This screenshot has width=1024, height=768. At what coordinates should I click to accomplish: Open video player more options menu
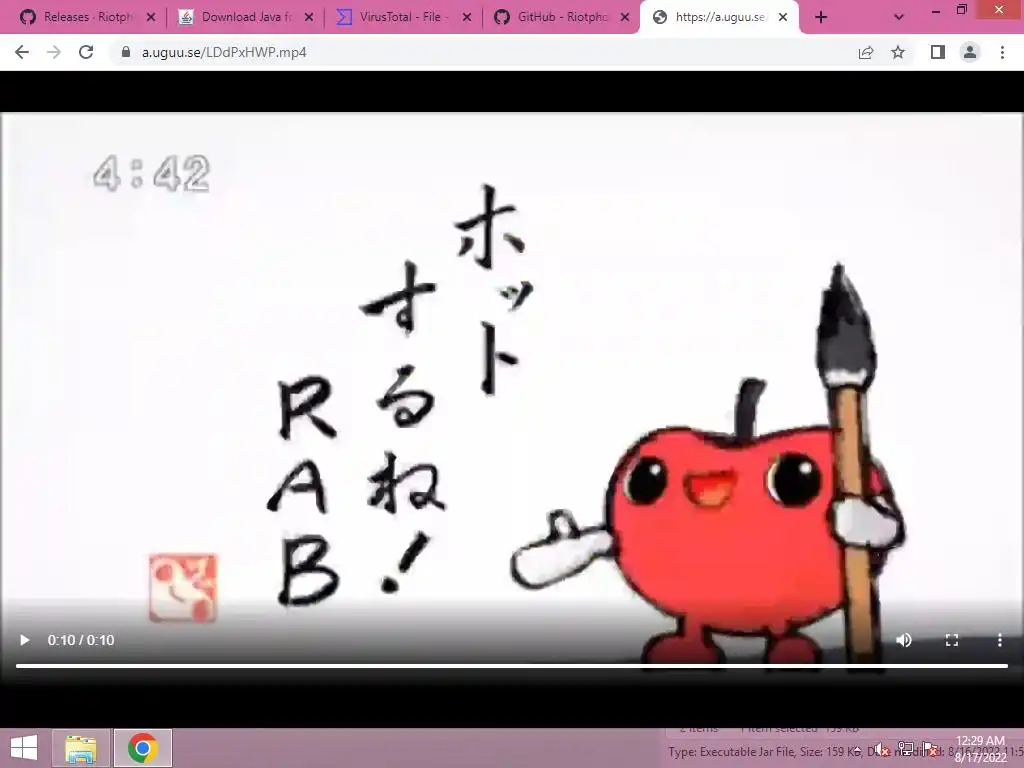point(1000,640)
